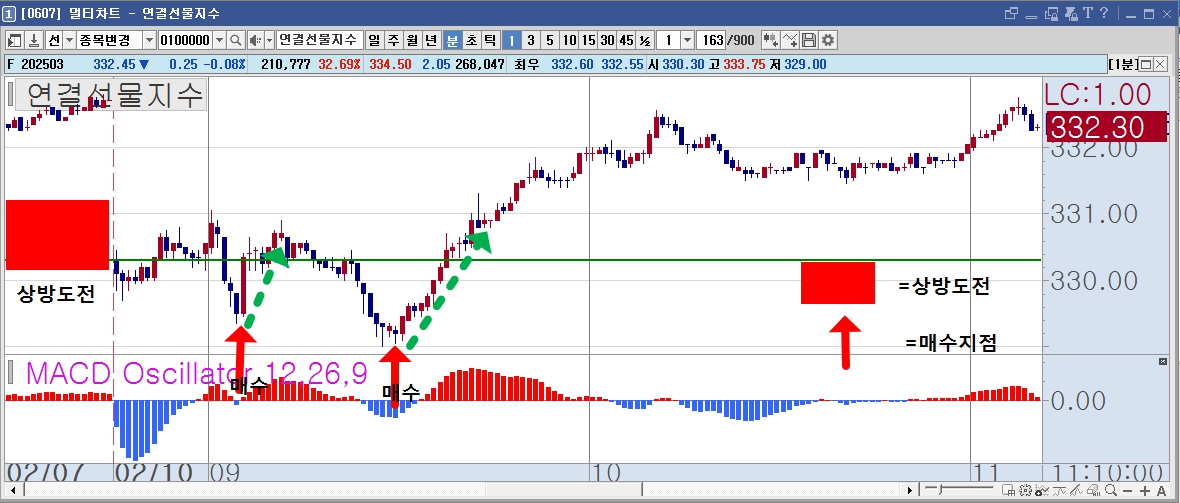Choose the 30 minute interval button

pyautogui.click(x=607, y=40)
